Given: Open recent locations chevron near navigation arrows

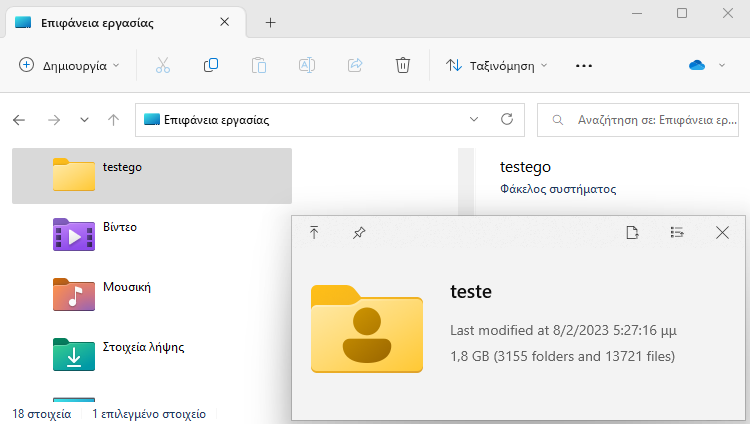Looking at the screenshot, I should coord(84,120).
